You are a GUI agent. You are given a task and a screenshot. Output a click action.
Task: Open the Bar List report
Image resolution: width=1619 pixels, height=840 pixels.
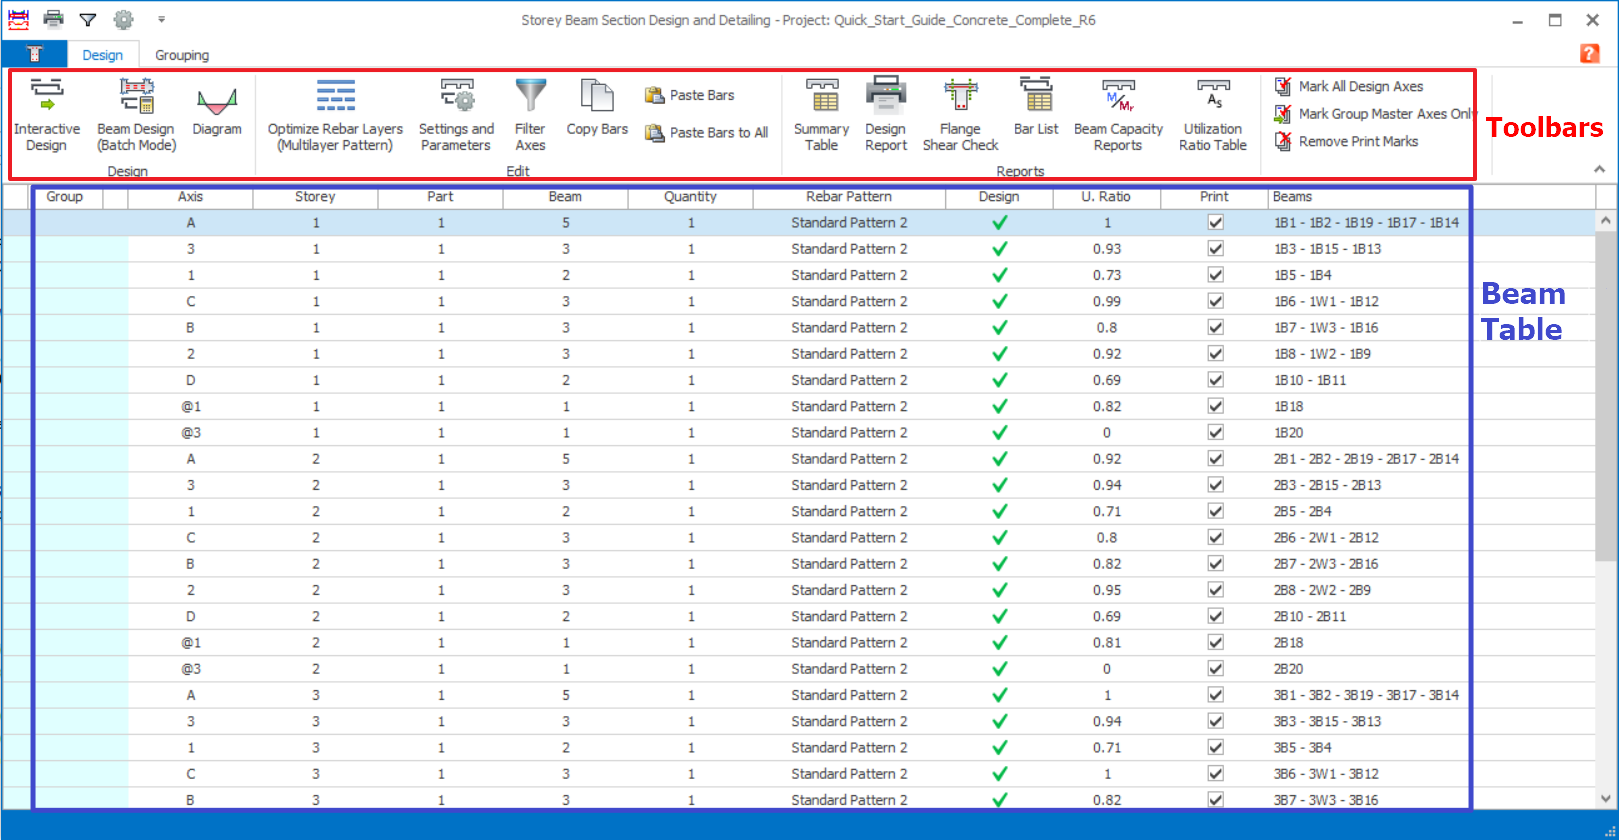coord(1036,108)
